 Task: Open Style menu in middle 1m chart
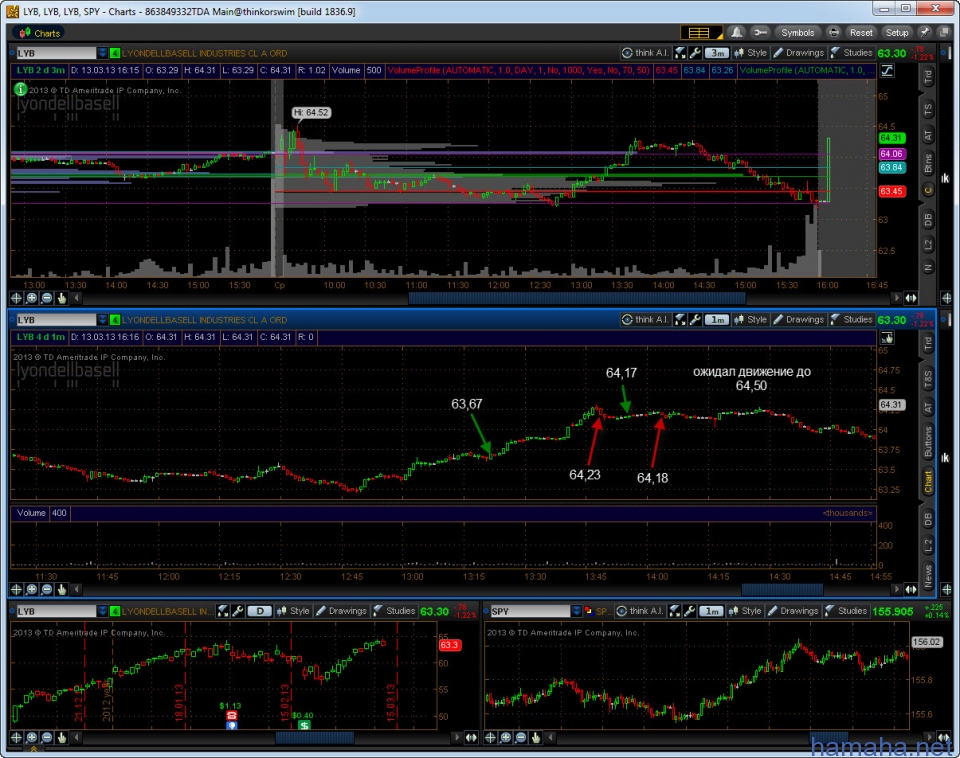(751, 320)
